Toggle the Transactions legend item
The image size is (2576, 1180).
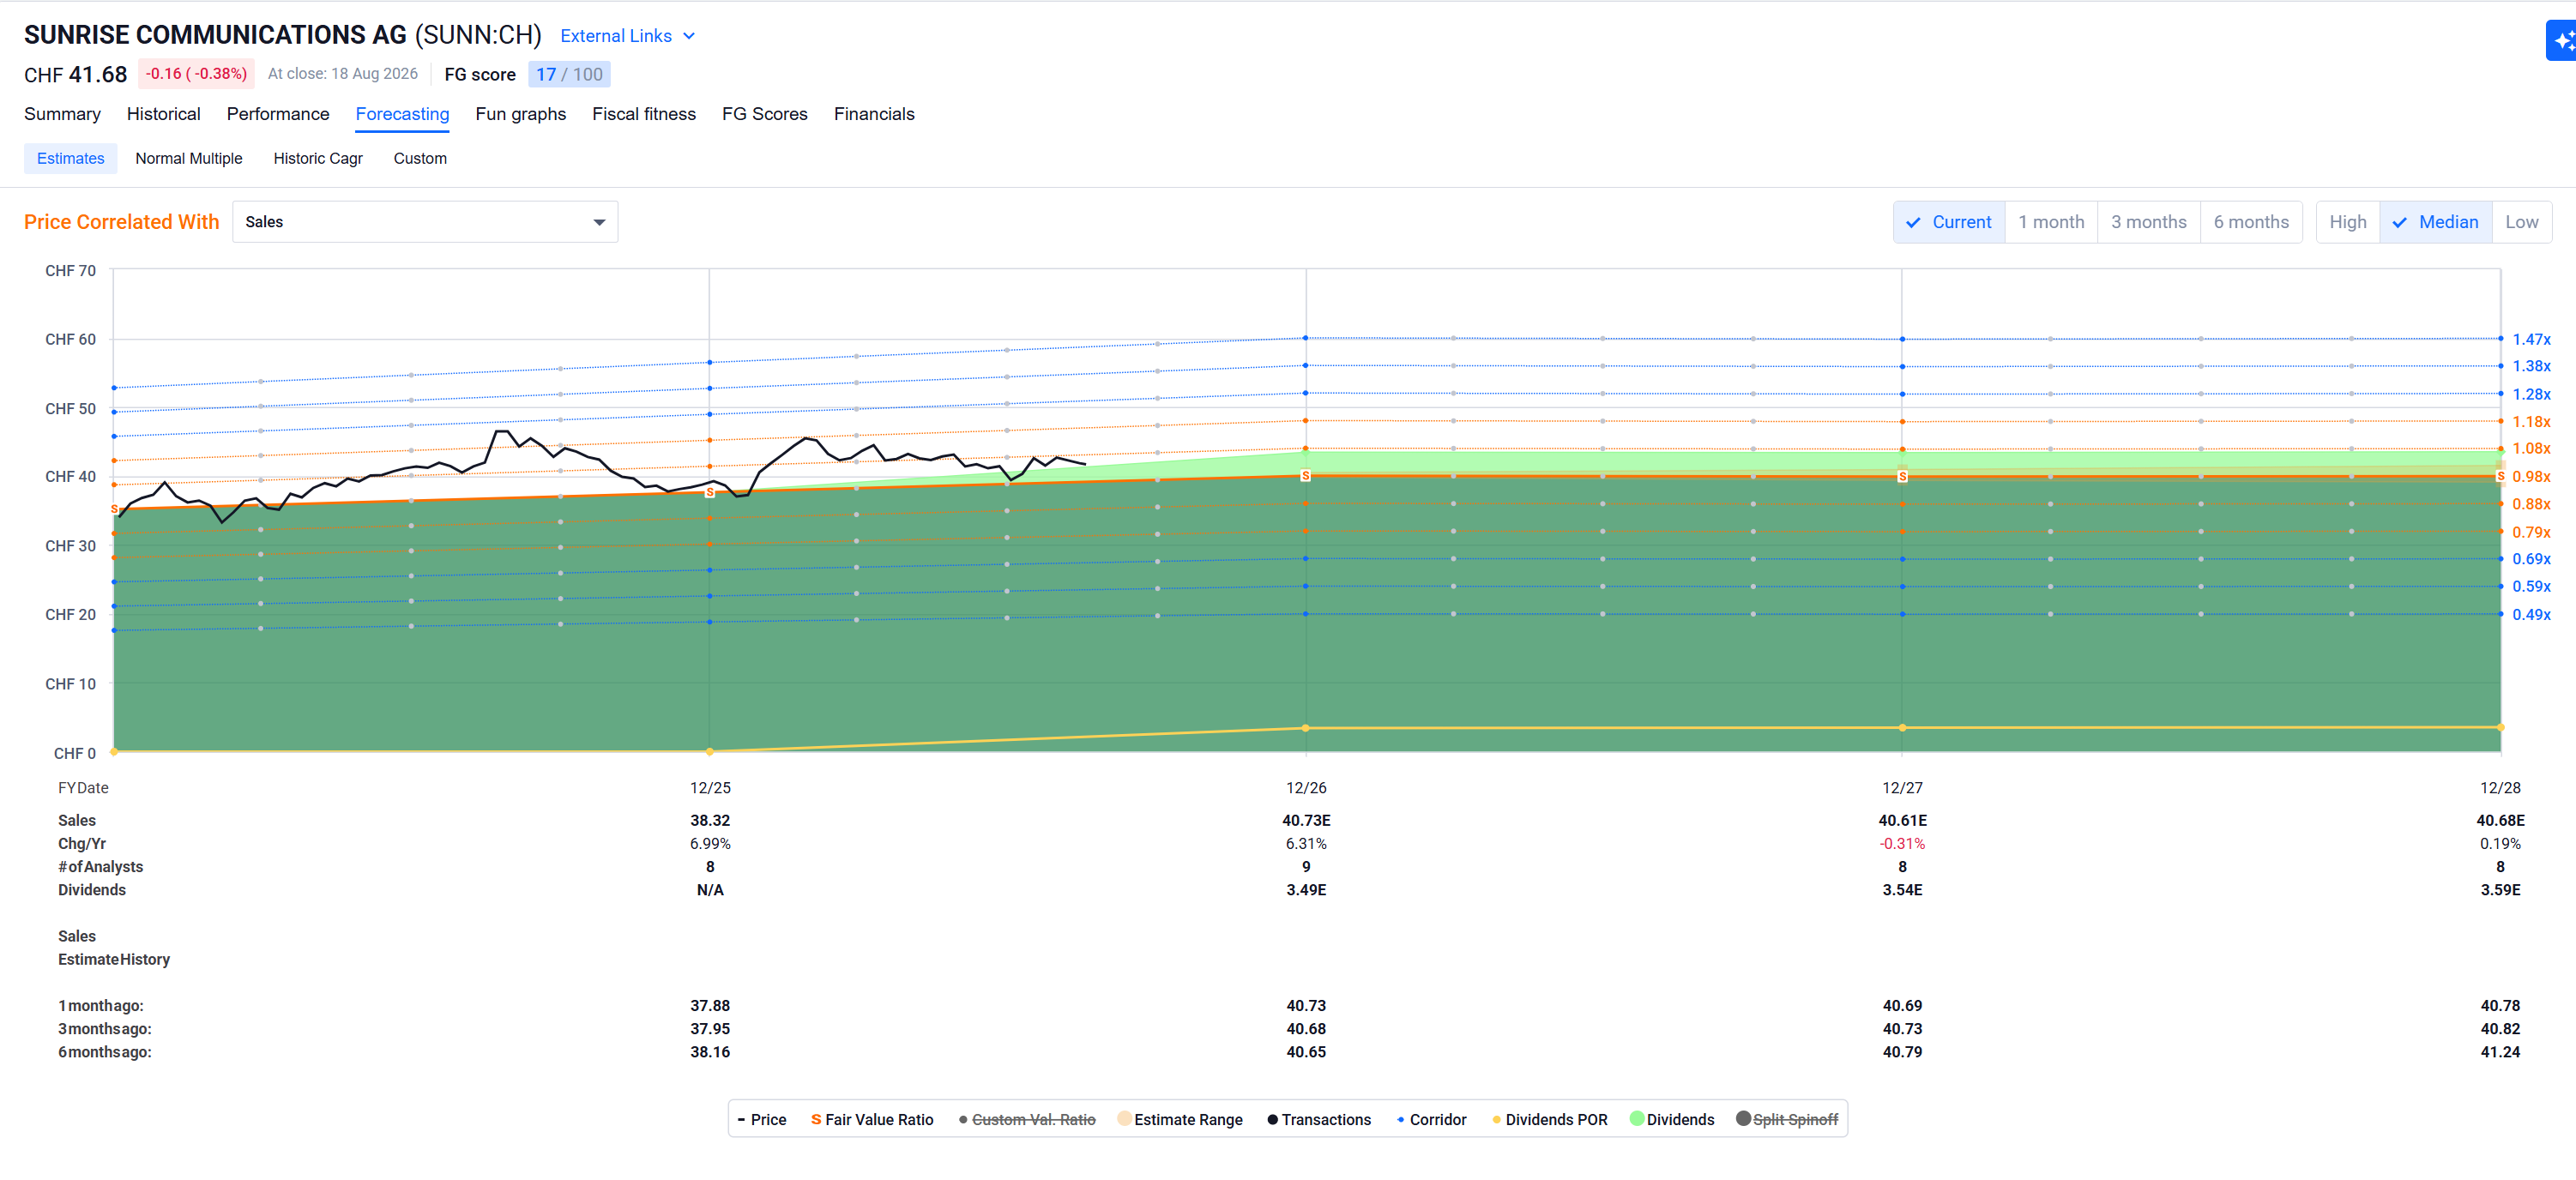pyautogui.click(x=1319, y=1119)
